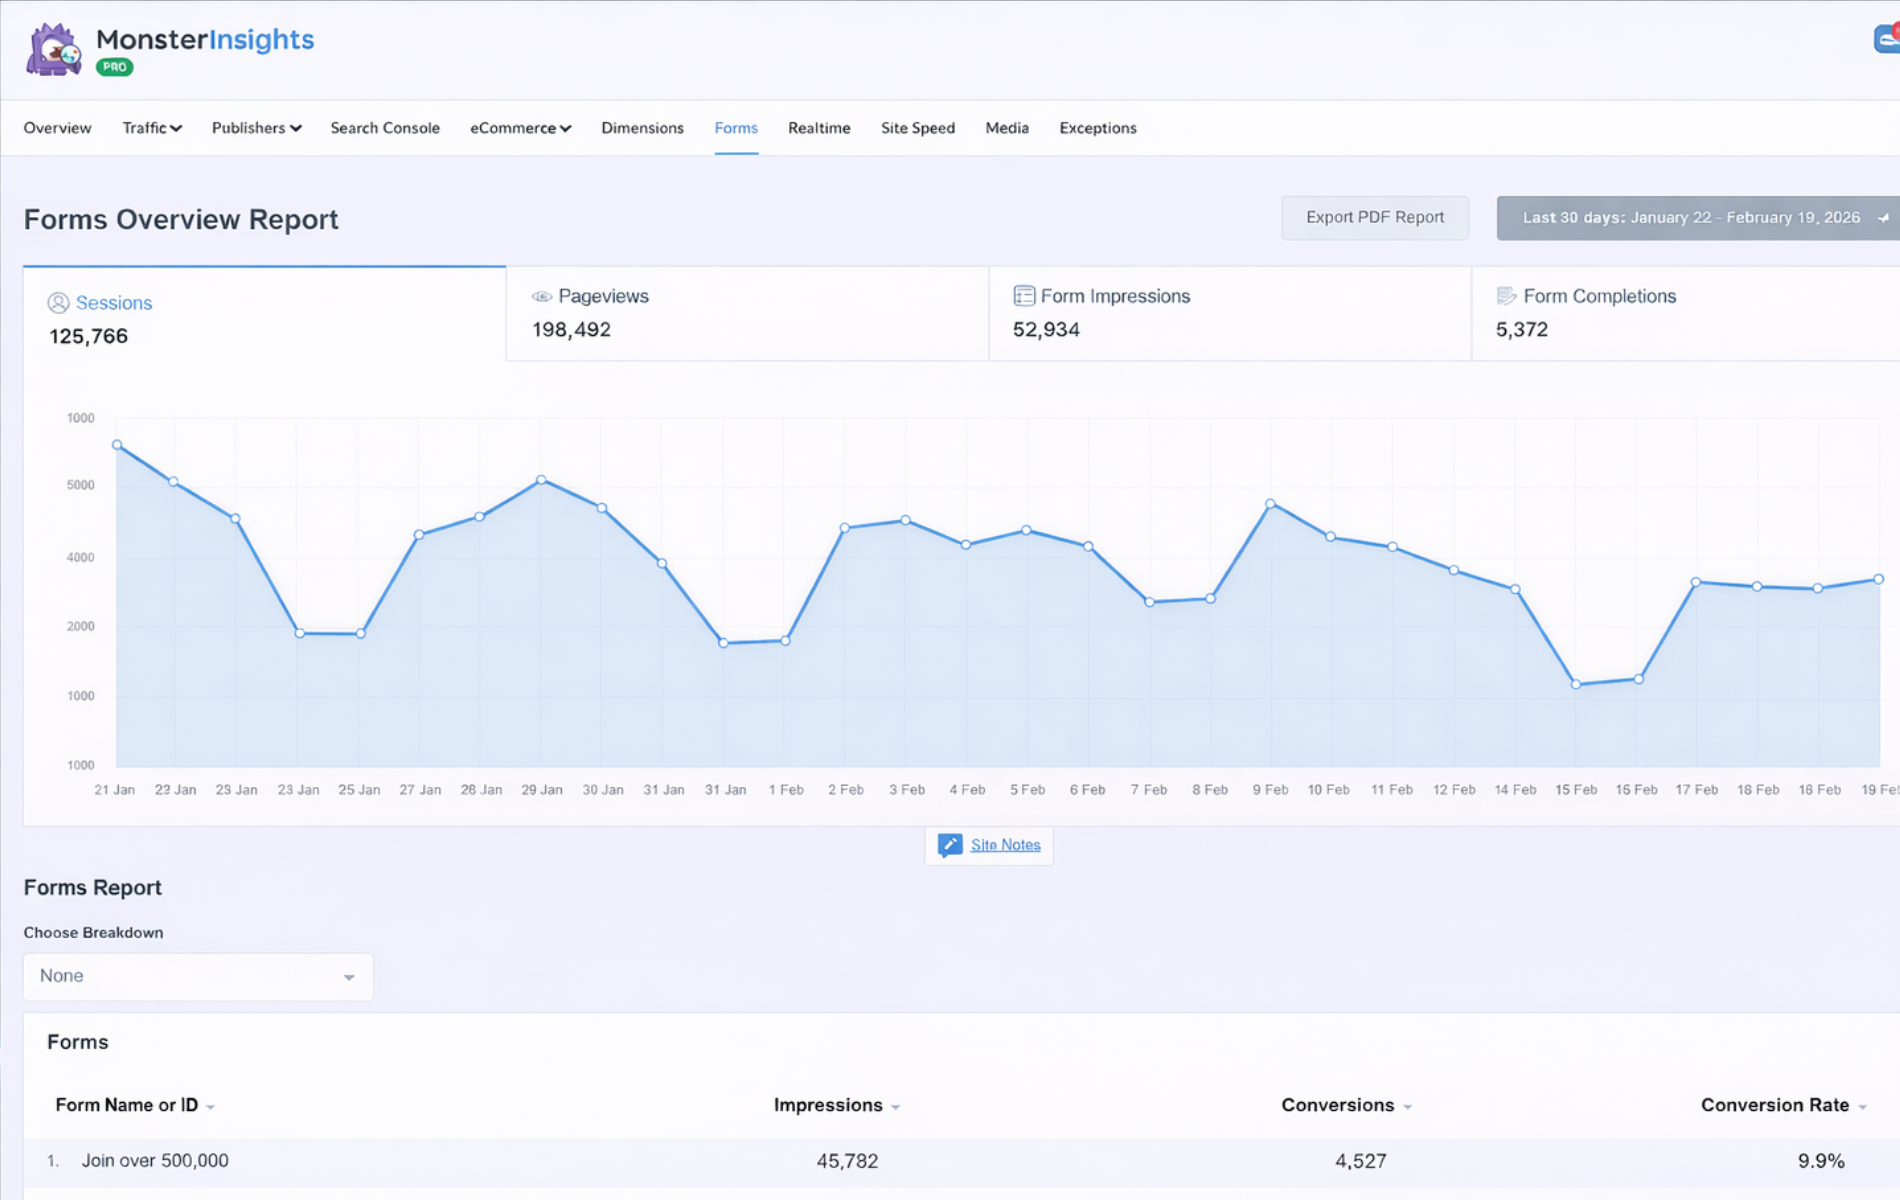
Task: Open the notifications inbox icon
Action: 1886,39
